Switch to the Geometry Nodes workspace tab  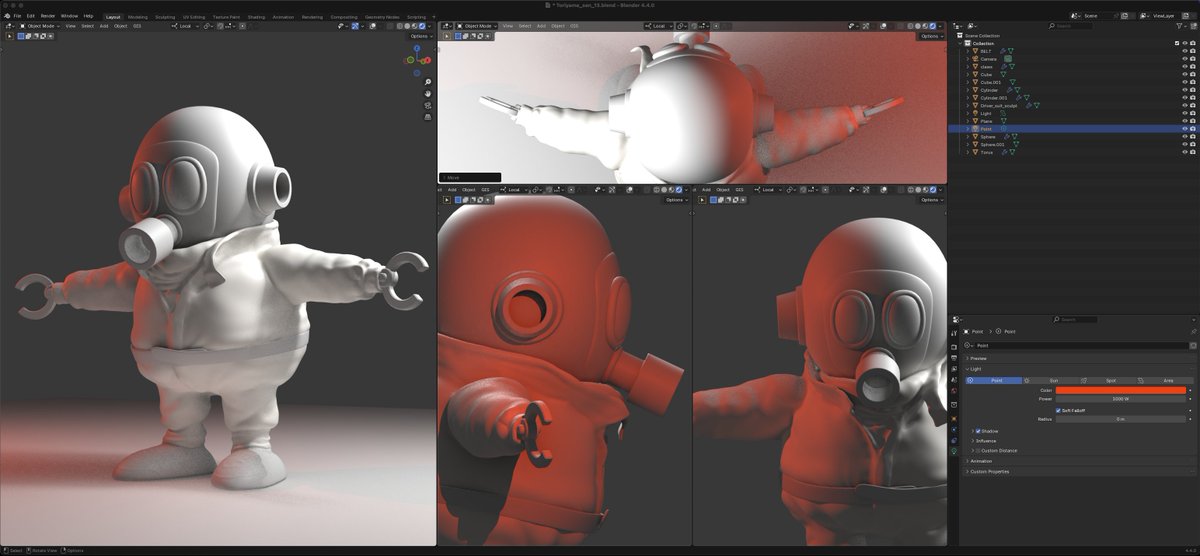[380, 17]
